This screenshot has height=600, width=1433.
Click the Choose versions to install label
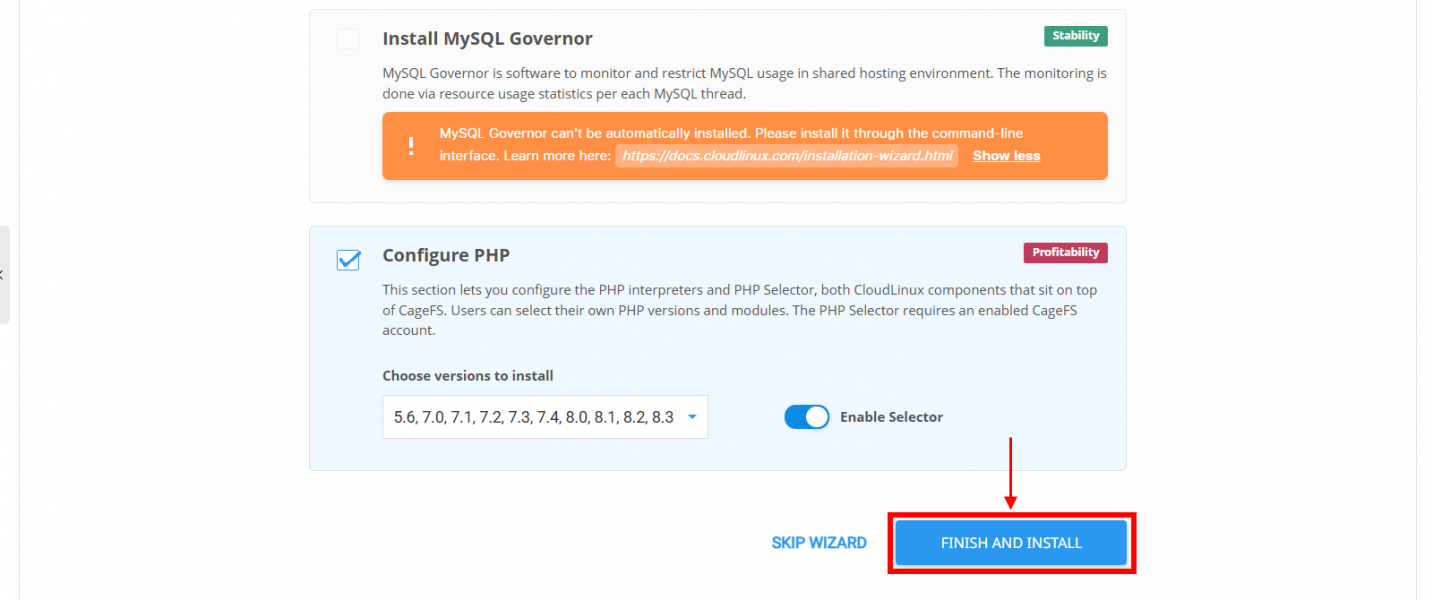click(468, 376)
